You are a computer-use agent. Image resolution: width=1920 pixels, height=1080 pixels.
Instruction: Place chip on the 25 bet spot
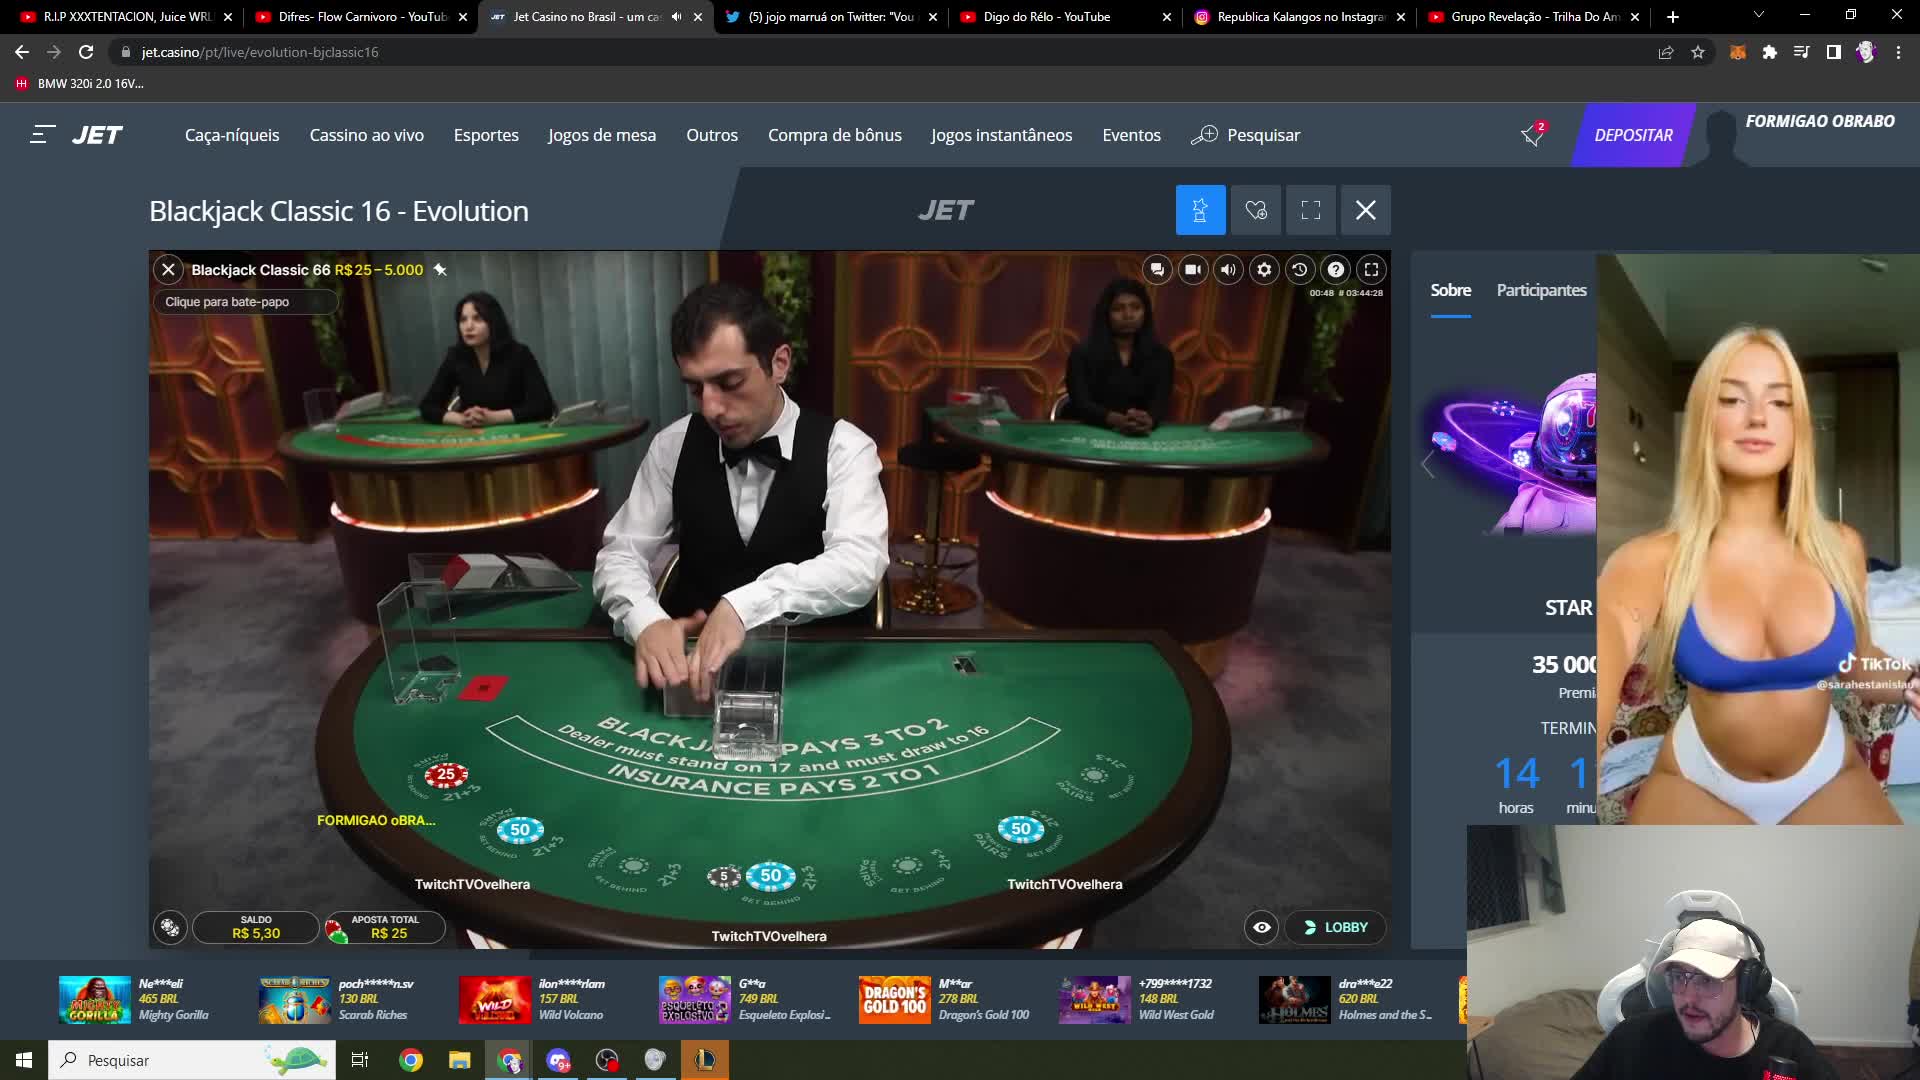coord(446,774)
